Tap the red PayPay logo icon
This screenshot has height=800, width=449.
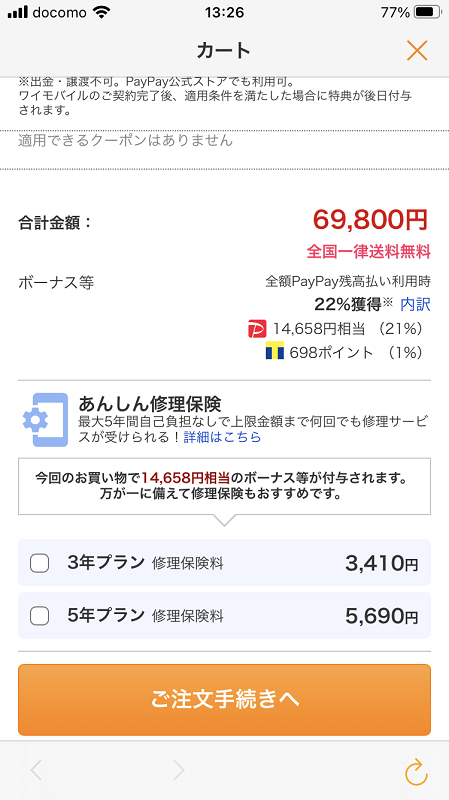(x=257, y=329)
